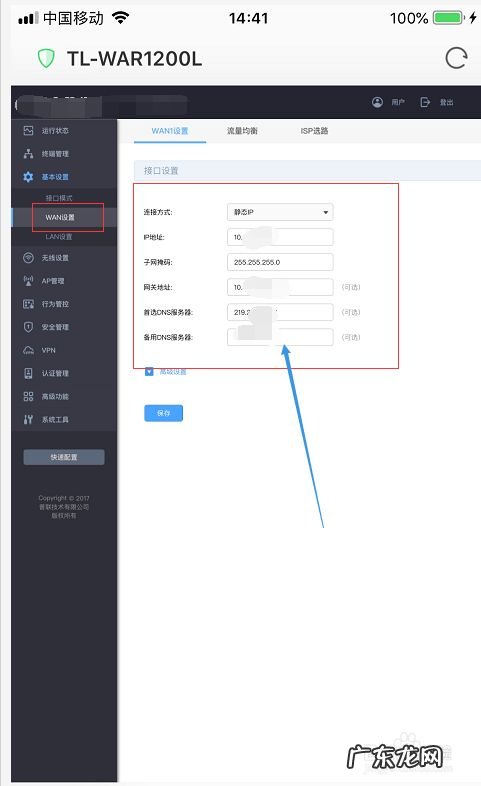Click the IP地址 input field
The width and height of the screenshot is (481, 786).
tap(280, 237)
